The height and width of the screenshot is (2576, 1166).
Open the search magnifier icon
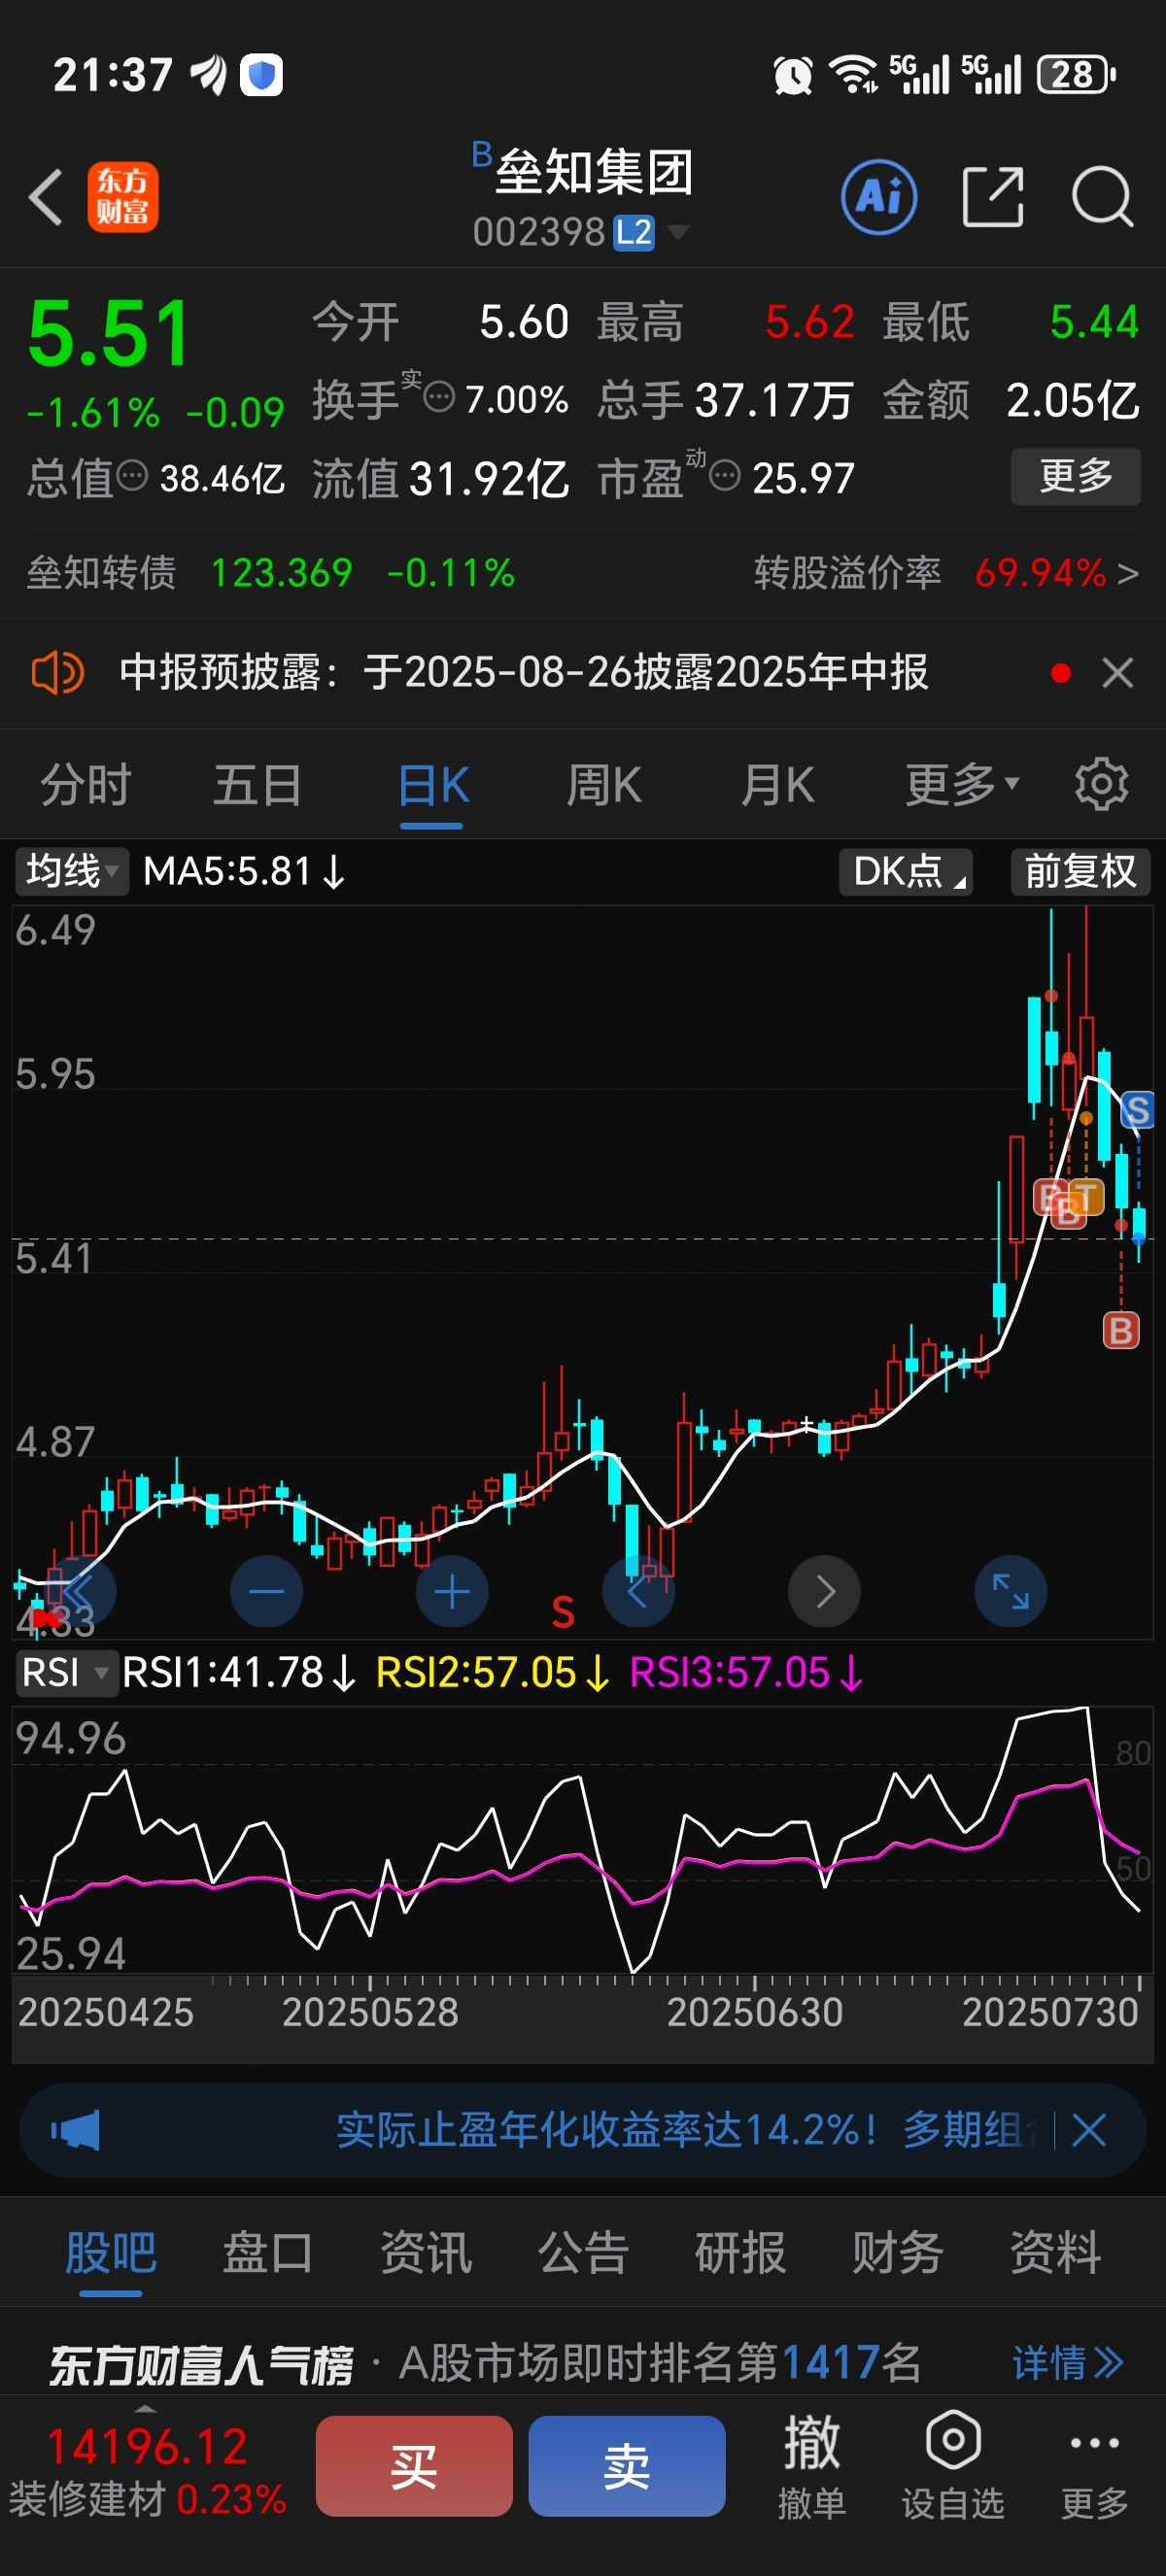click(x=1102, y=196)
